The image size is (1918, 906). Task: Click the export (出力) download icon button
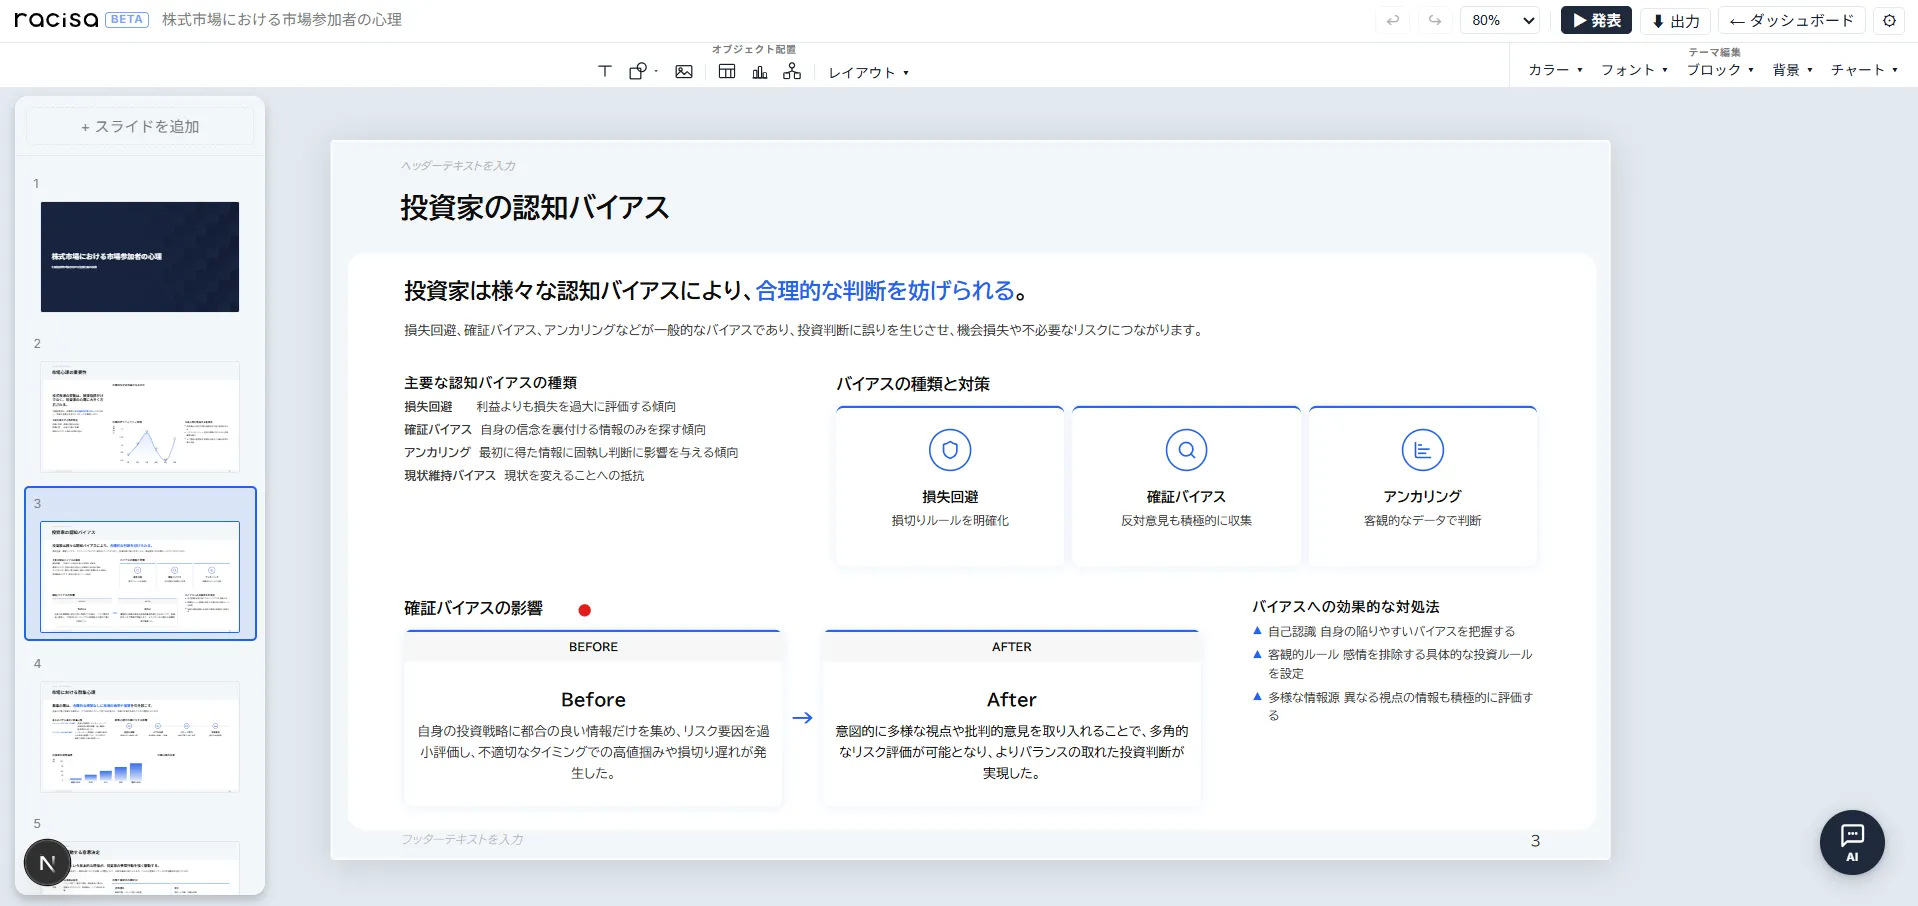1676,20
